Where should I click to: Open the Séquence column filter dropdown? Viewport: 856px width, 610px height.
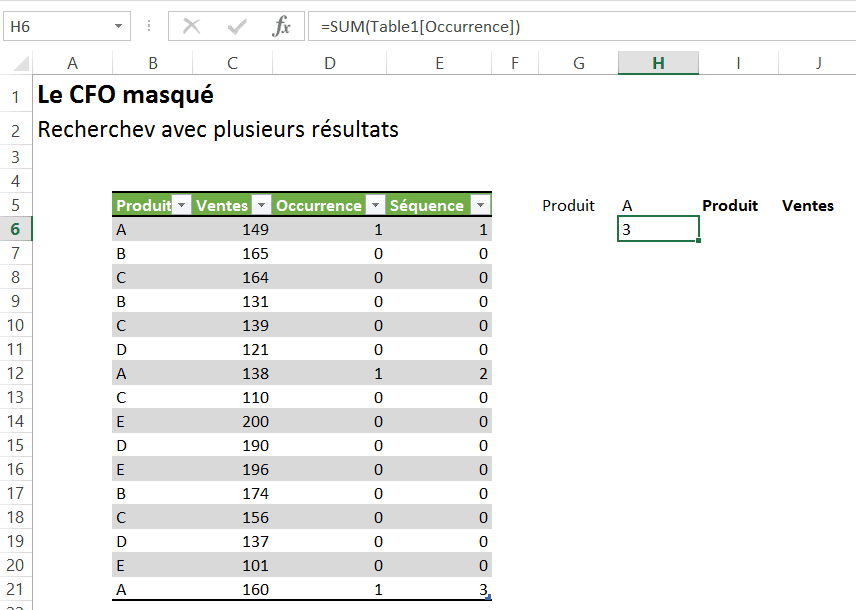click(x=480, y=205)
